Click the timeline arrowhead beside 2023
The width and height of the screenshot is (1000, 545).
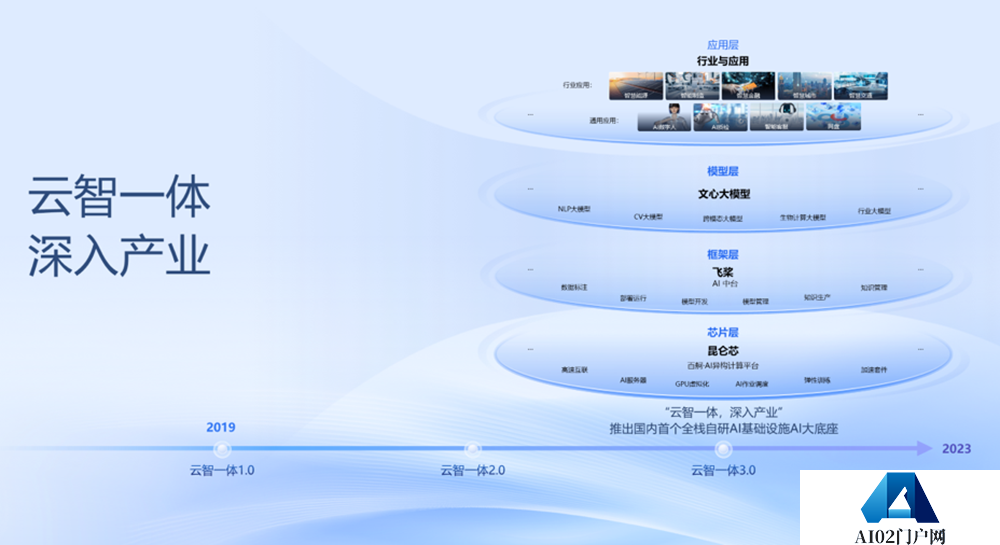coord(924,448)
